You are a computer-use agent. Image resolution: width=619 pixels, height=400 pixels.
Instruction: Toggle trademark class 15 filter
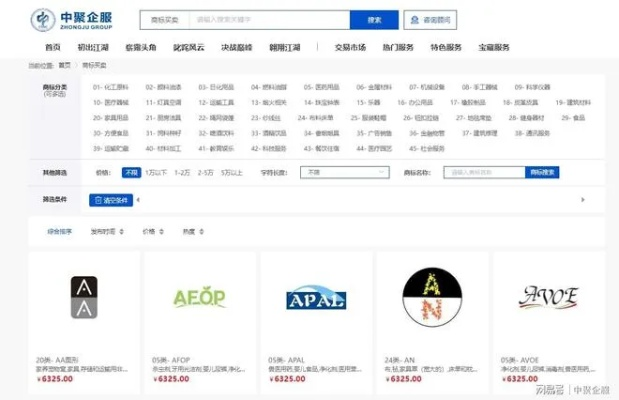[368, 102]
